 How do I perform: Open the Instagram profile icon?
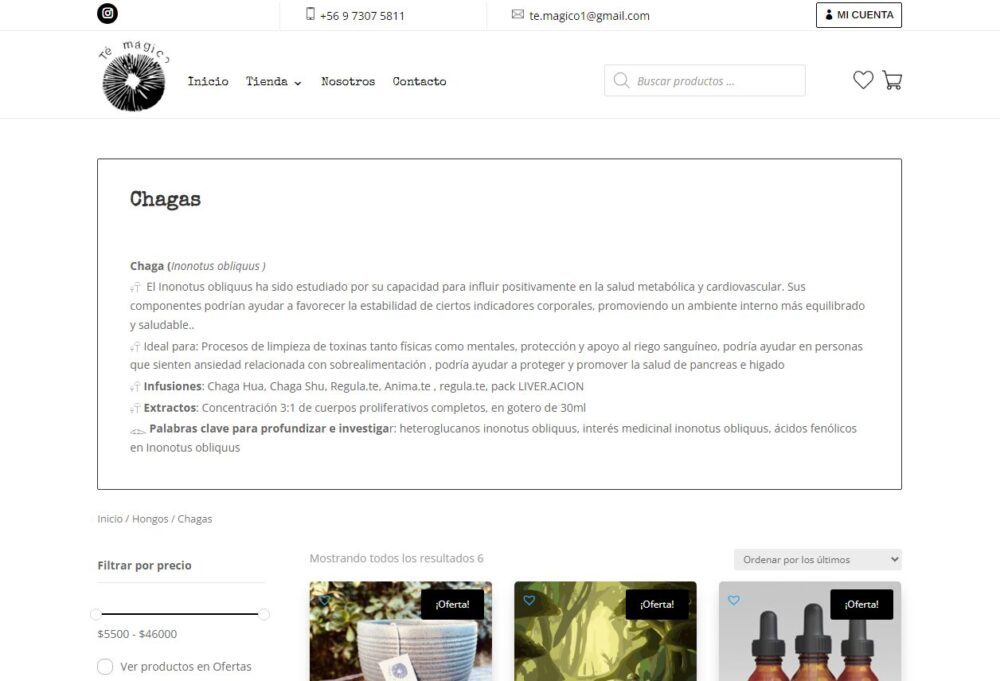click(x=107, y=13)
